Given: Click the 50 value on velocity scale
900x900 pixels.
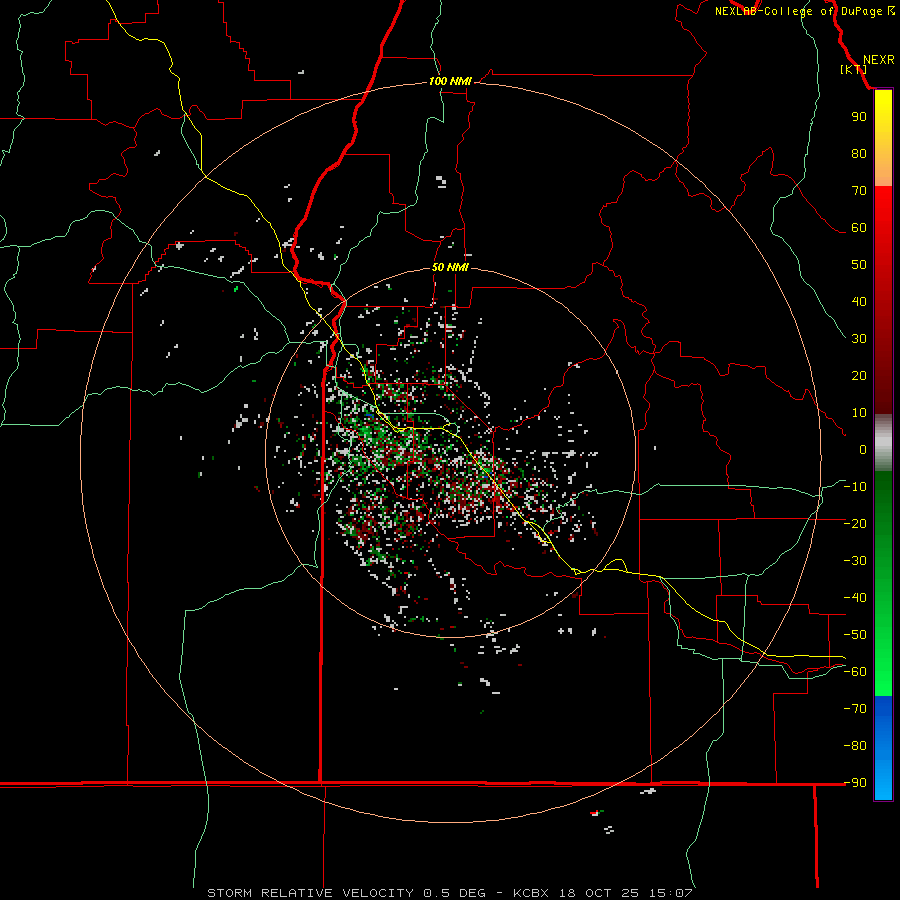Looking at the screenshot, I should pos(859,265).
